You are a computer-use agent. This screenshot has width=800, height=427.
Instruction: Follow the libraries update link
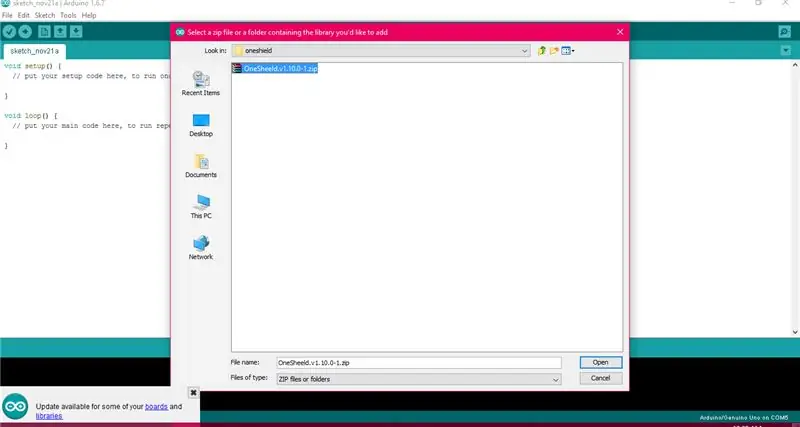pyautogui.click(x=49, y=416)
